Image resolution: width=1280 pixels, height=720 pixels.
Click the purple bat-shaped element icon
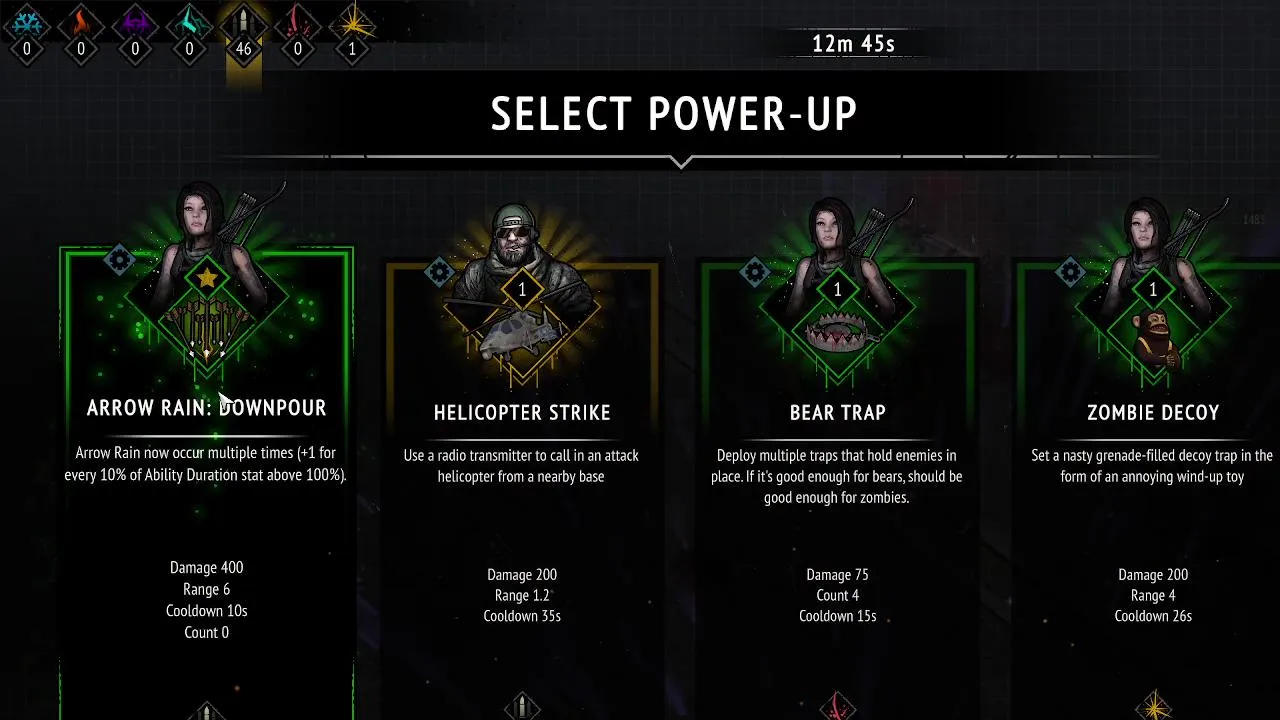(x=135, y=21)
